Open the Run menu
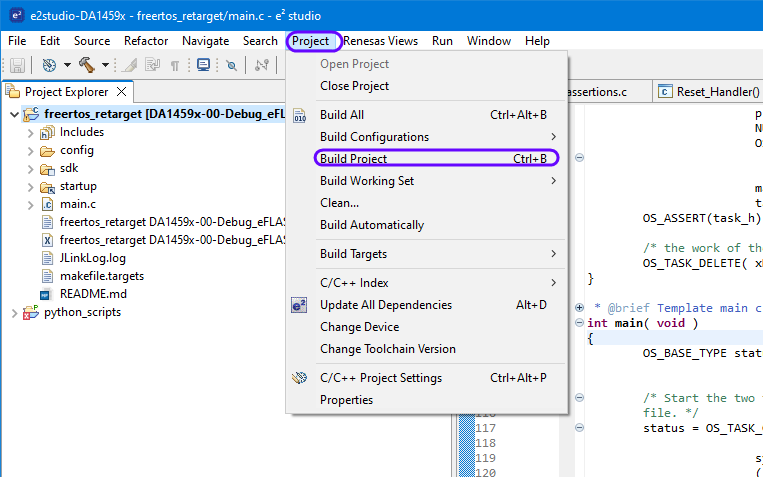Screen dimensions: 763x477 tap(442, 41)
